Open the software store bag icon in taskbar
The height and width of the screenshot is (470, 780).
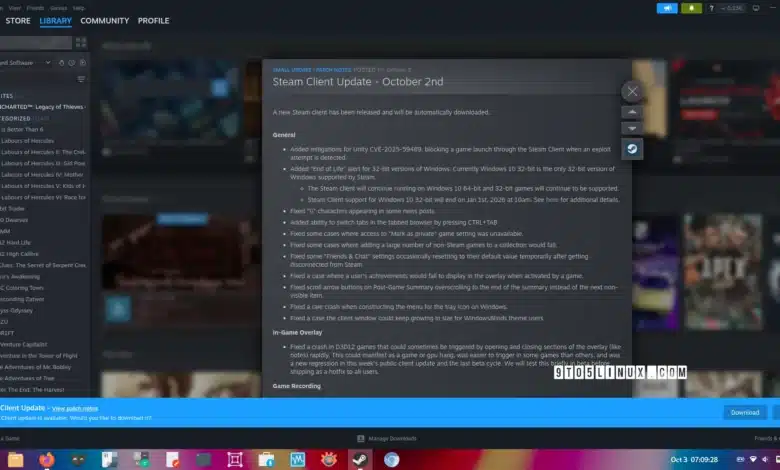266,460
